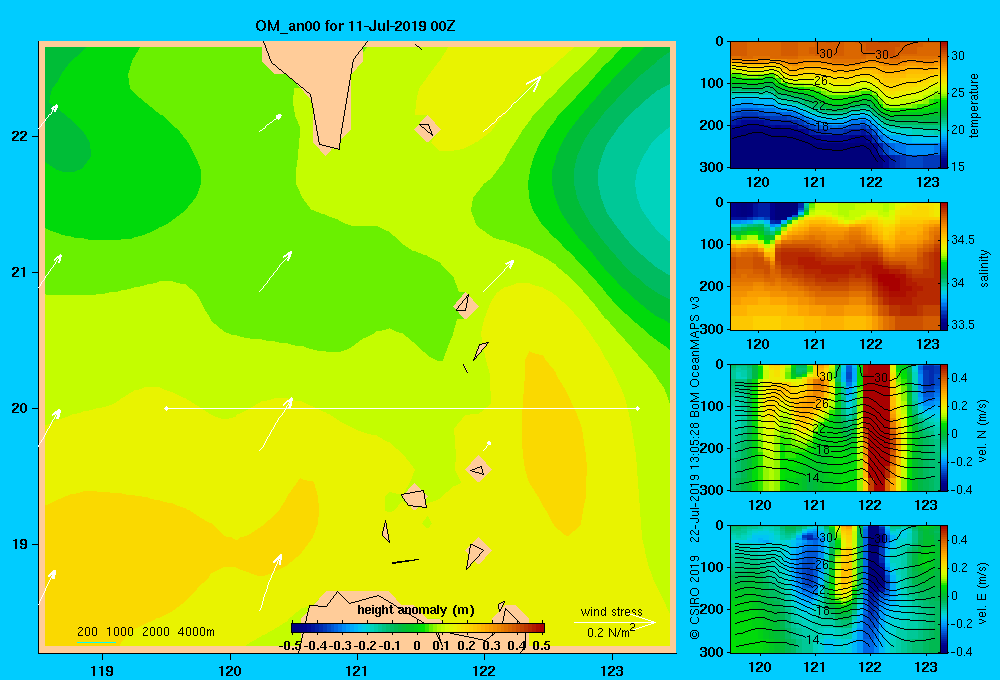Click the vel. N color scale bar
This screenshot has height=680, width=1000.
[944, 427]
